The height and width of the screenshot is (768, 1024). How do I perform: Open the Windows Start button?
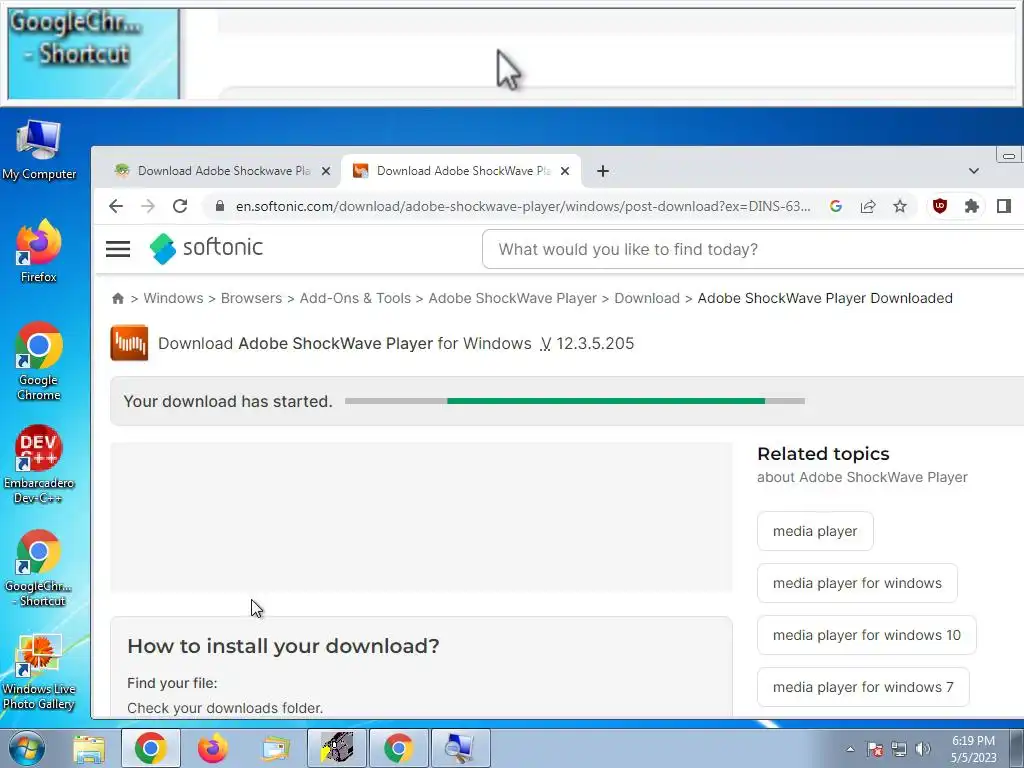coord(27,748)
